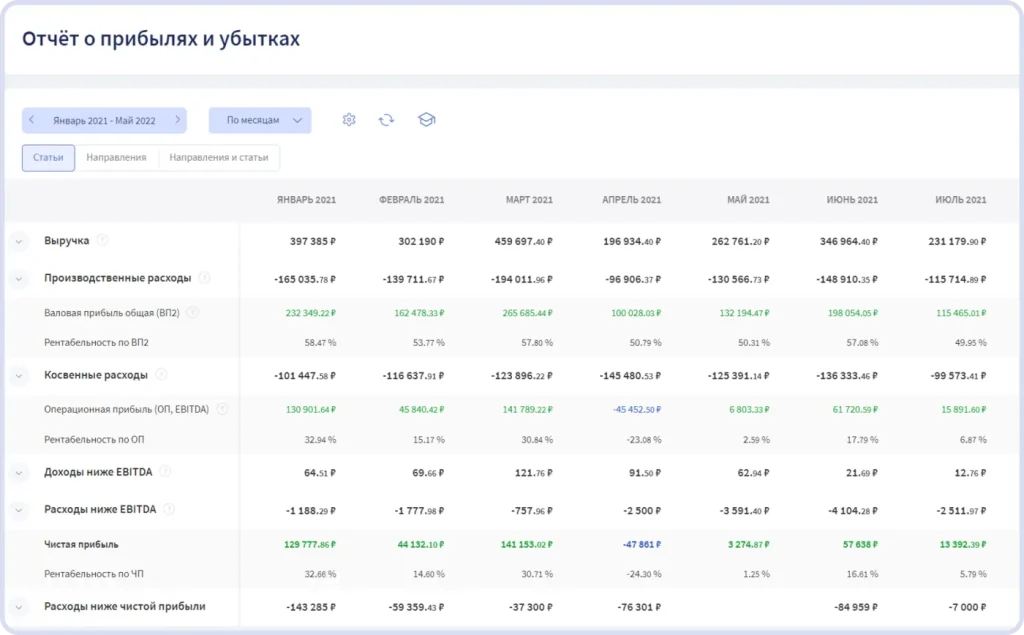Select the Статьи tab

click(x=48, y=157)
